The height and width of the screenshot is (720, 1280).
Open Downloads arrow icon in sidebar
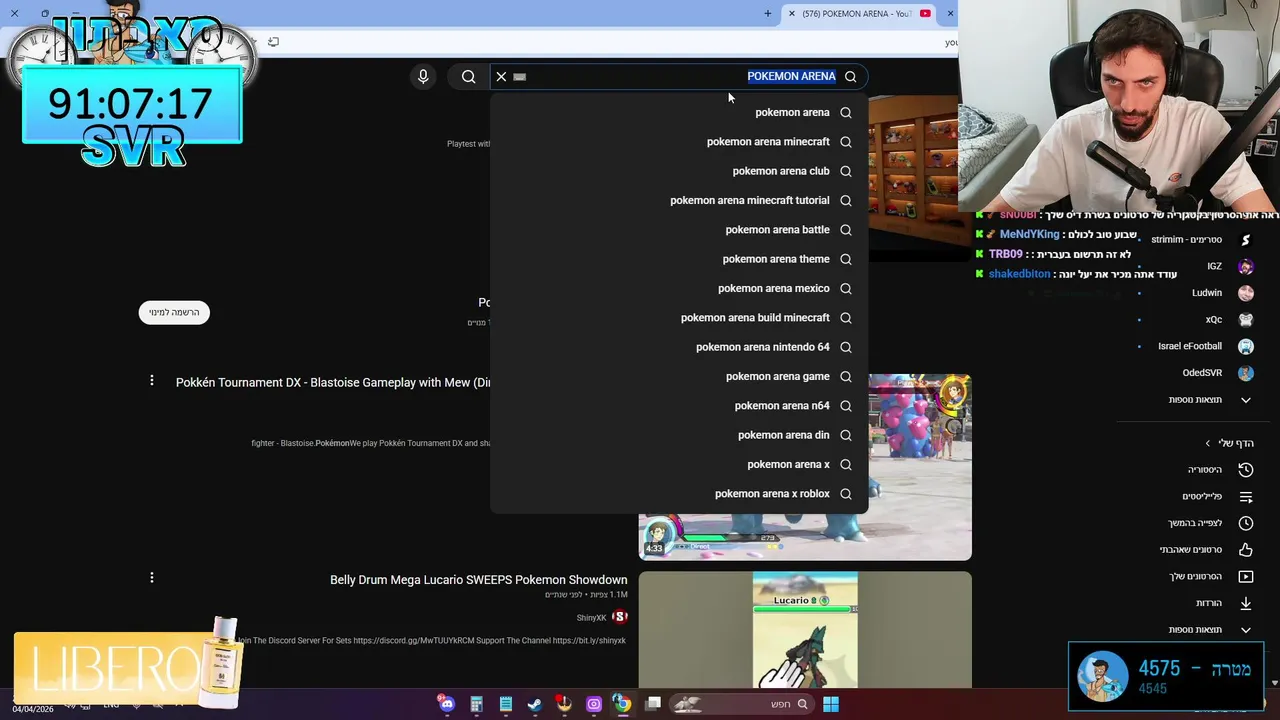click(1246, 603)
